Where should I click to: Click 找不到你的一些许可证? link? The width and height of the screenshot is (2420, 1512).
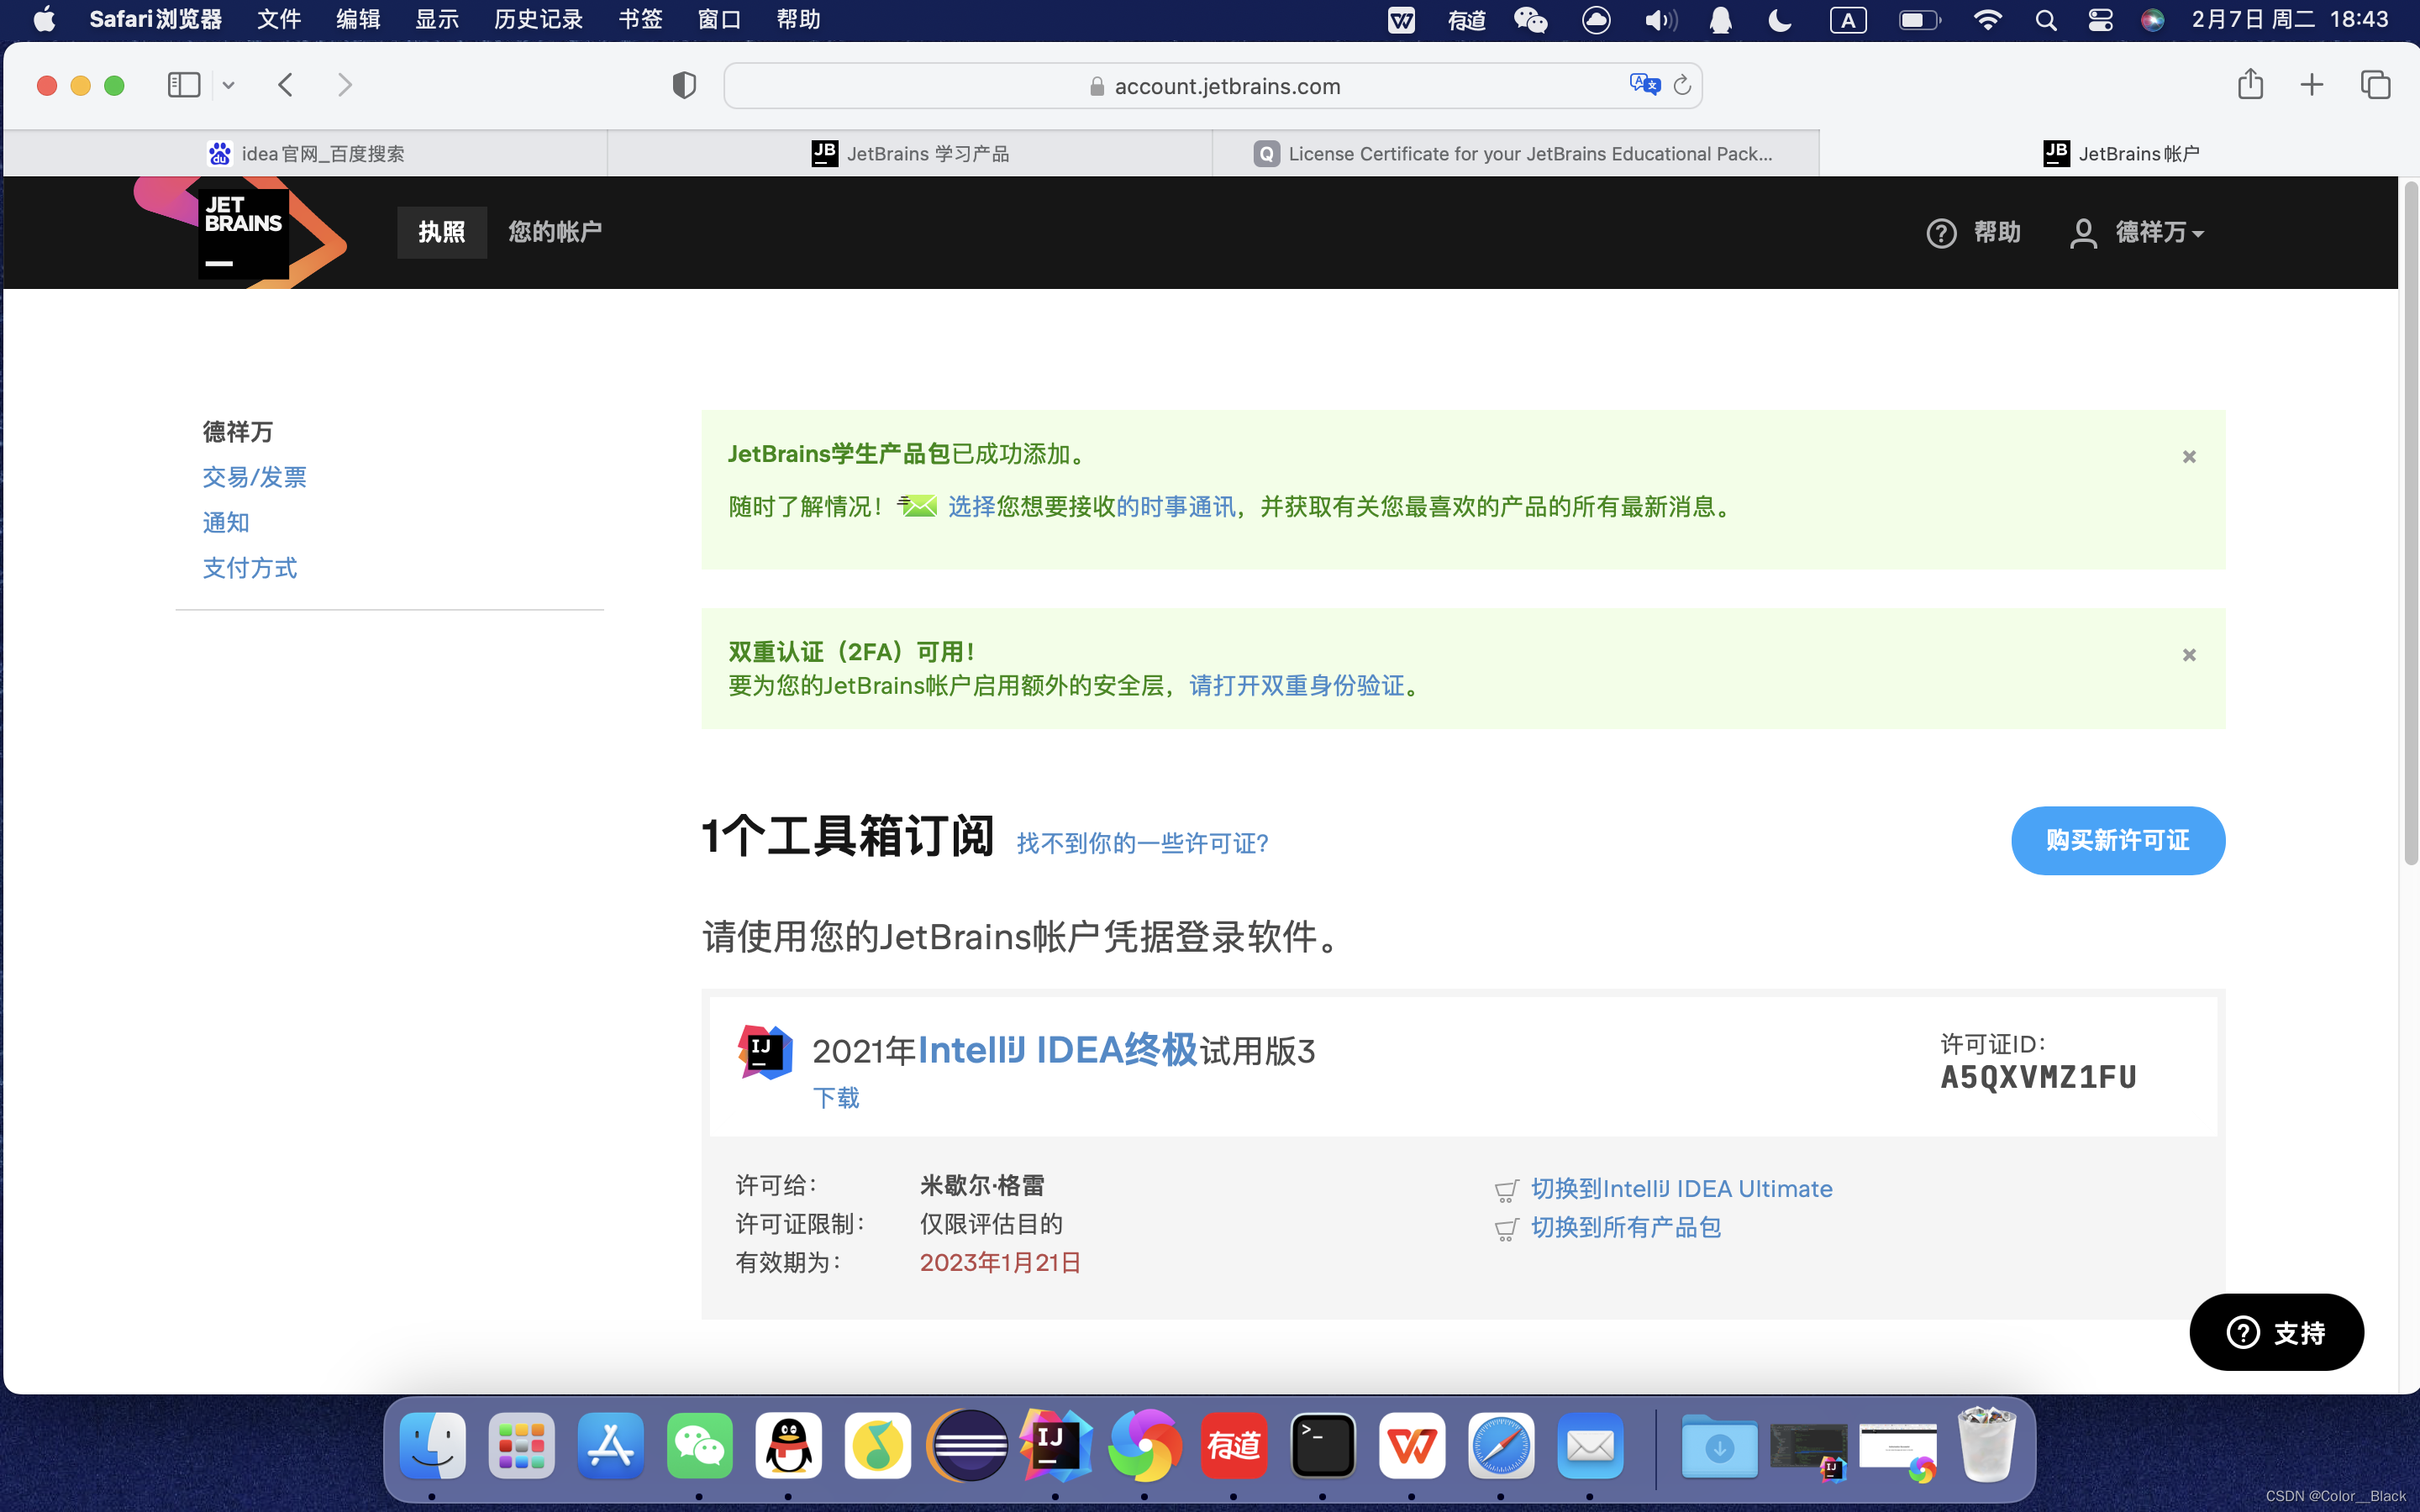coord(1143,843)
